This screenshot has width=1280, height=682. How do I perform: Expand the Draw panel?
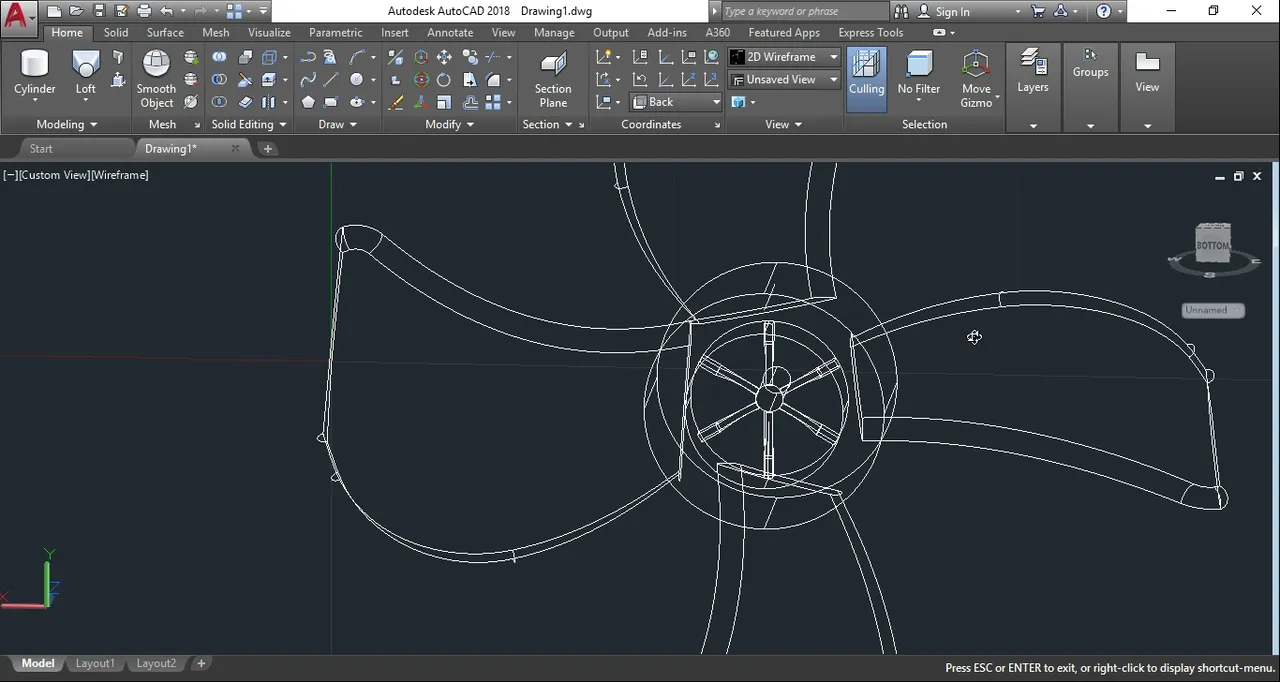338,125
